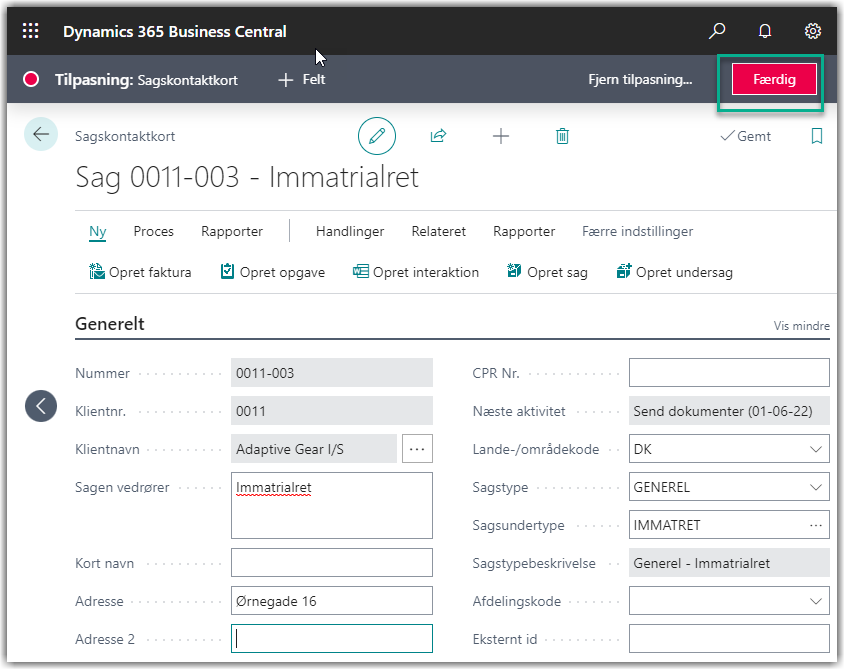Open the Relateret menu
Image resolution: width=845 pixels, height=670 pixels.
coord(439,231)
